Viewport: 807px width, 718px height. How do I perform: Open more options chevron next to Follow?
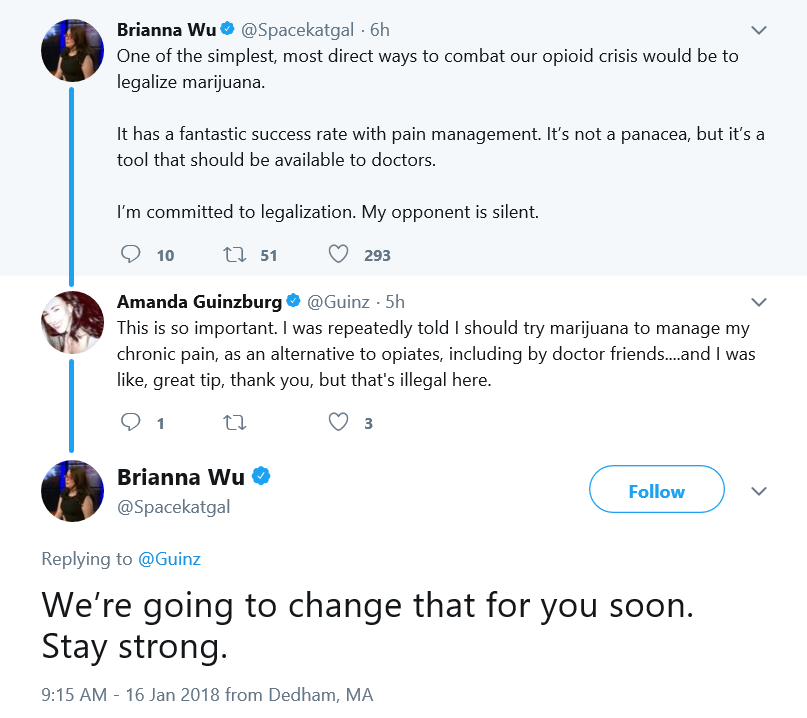759,491
